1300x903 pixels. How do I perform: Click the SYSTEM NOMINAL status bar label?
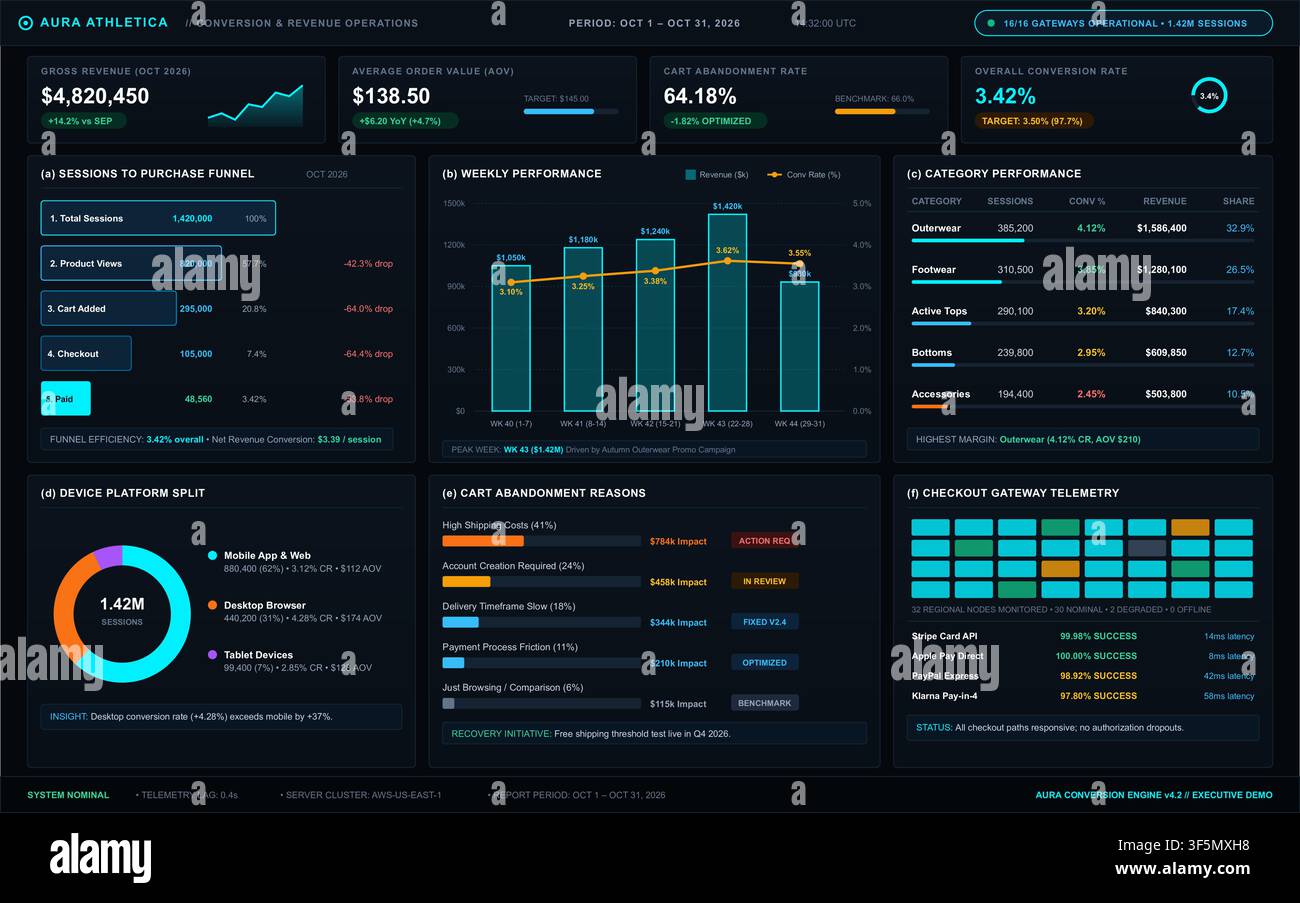[x=68, y=795]
